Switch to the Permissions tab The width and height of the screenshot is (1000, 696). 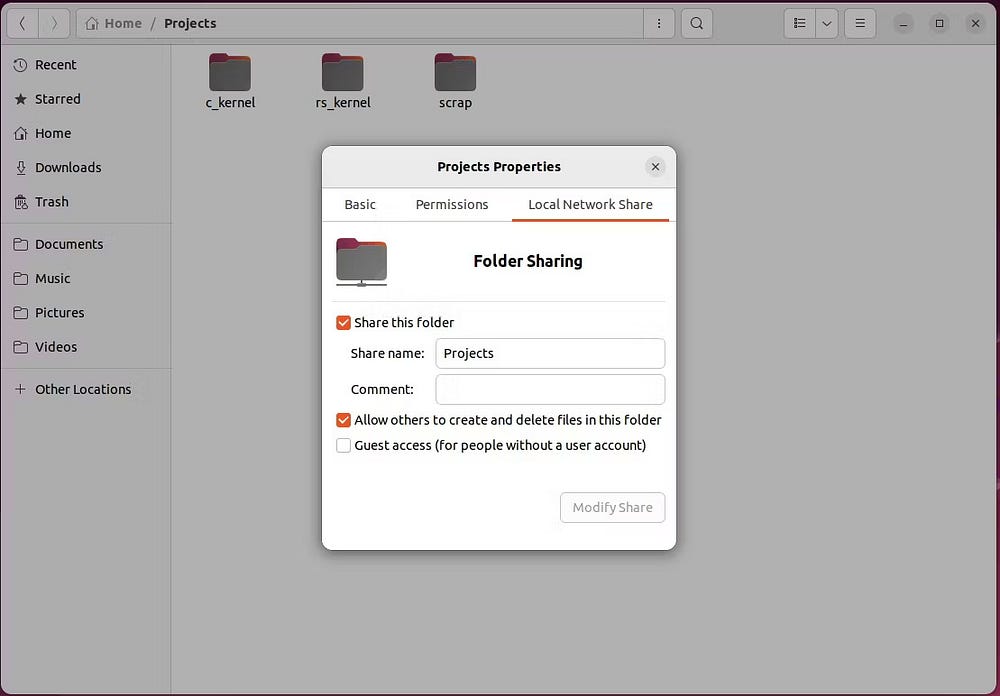click(x=451, y=204)
